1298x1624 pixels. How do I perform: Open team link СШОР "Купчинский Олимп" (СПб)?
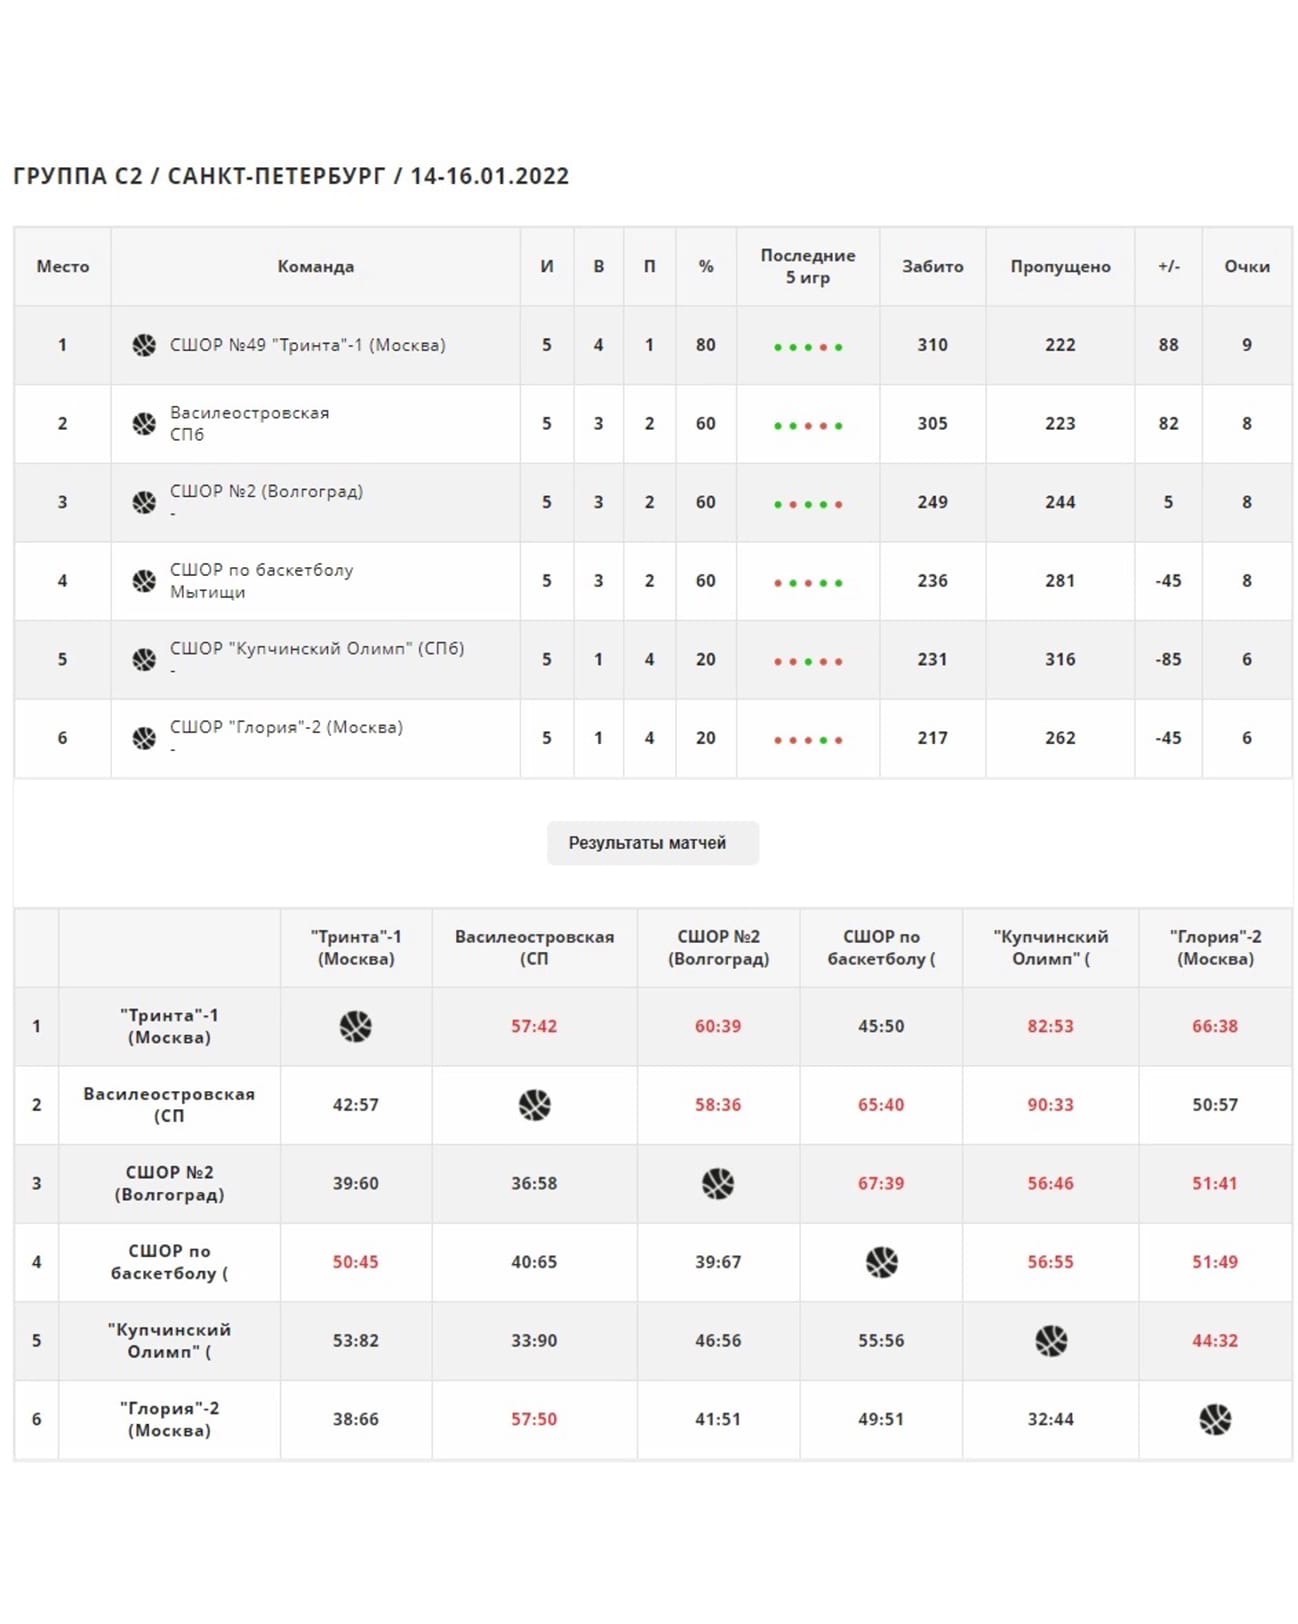pos(317,648)
